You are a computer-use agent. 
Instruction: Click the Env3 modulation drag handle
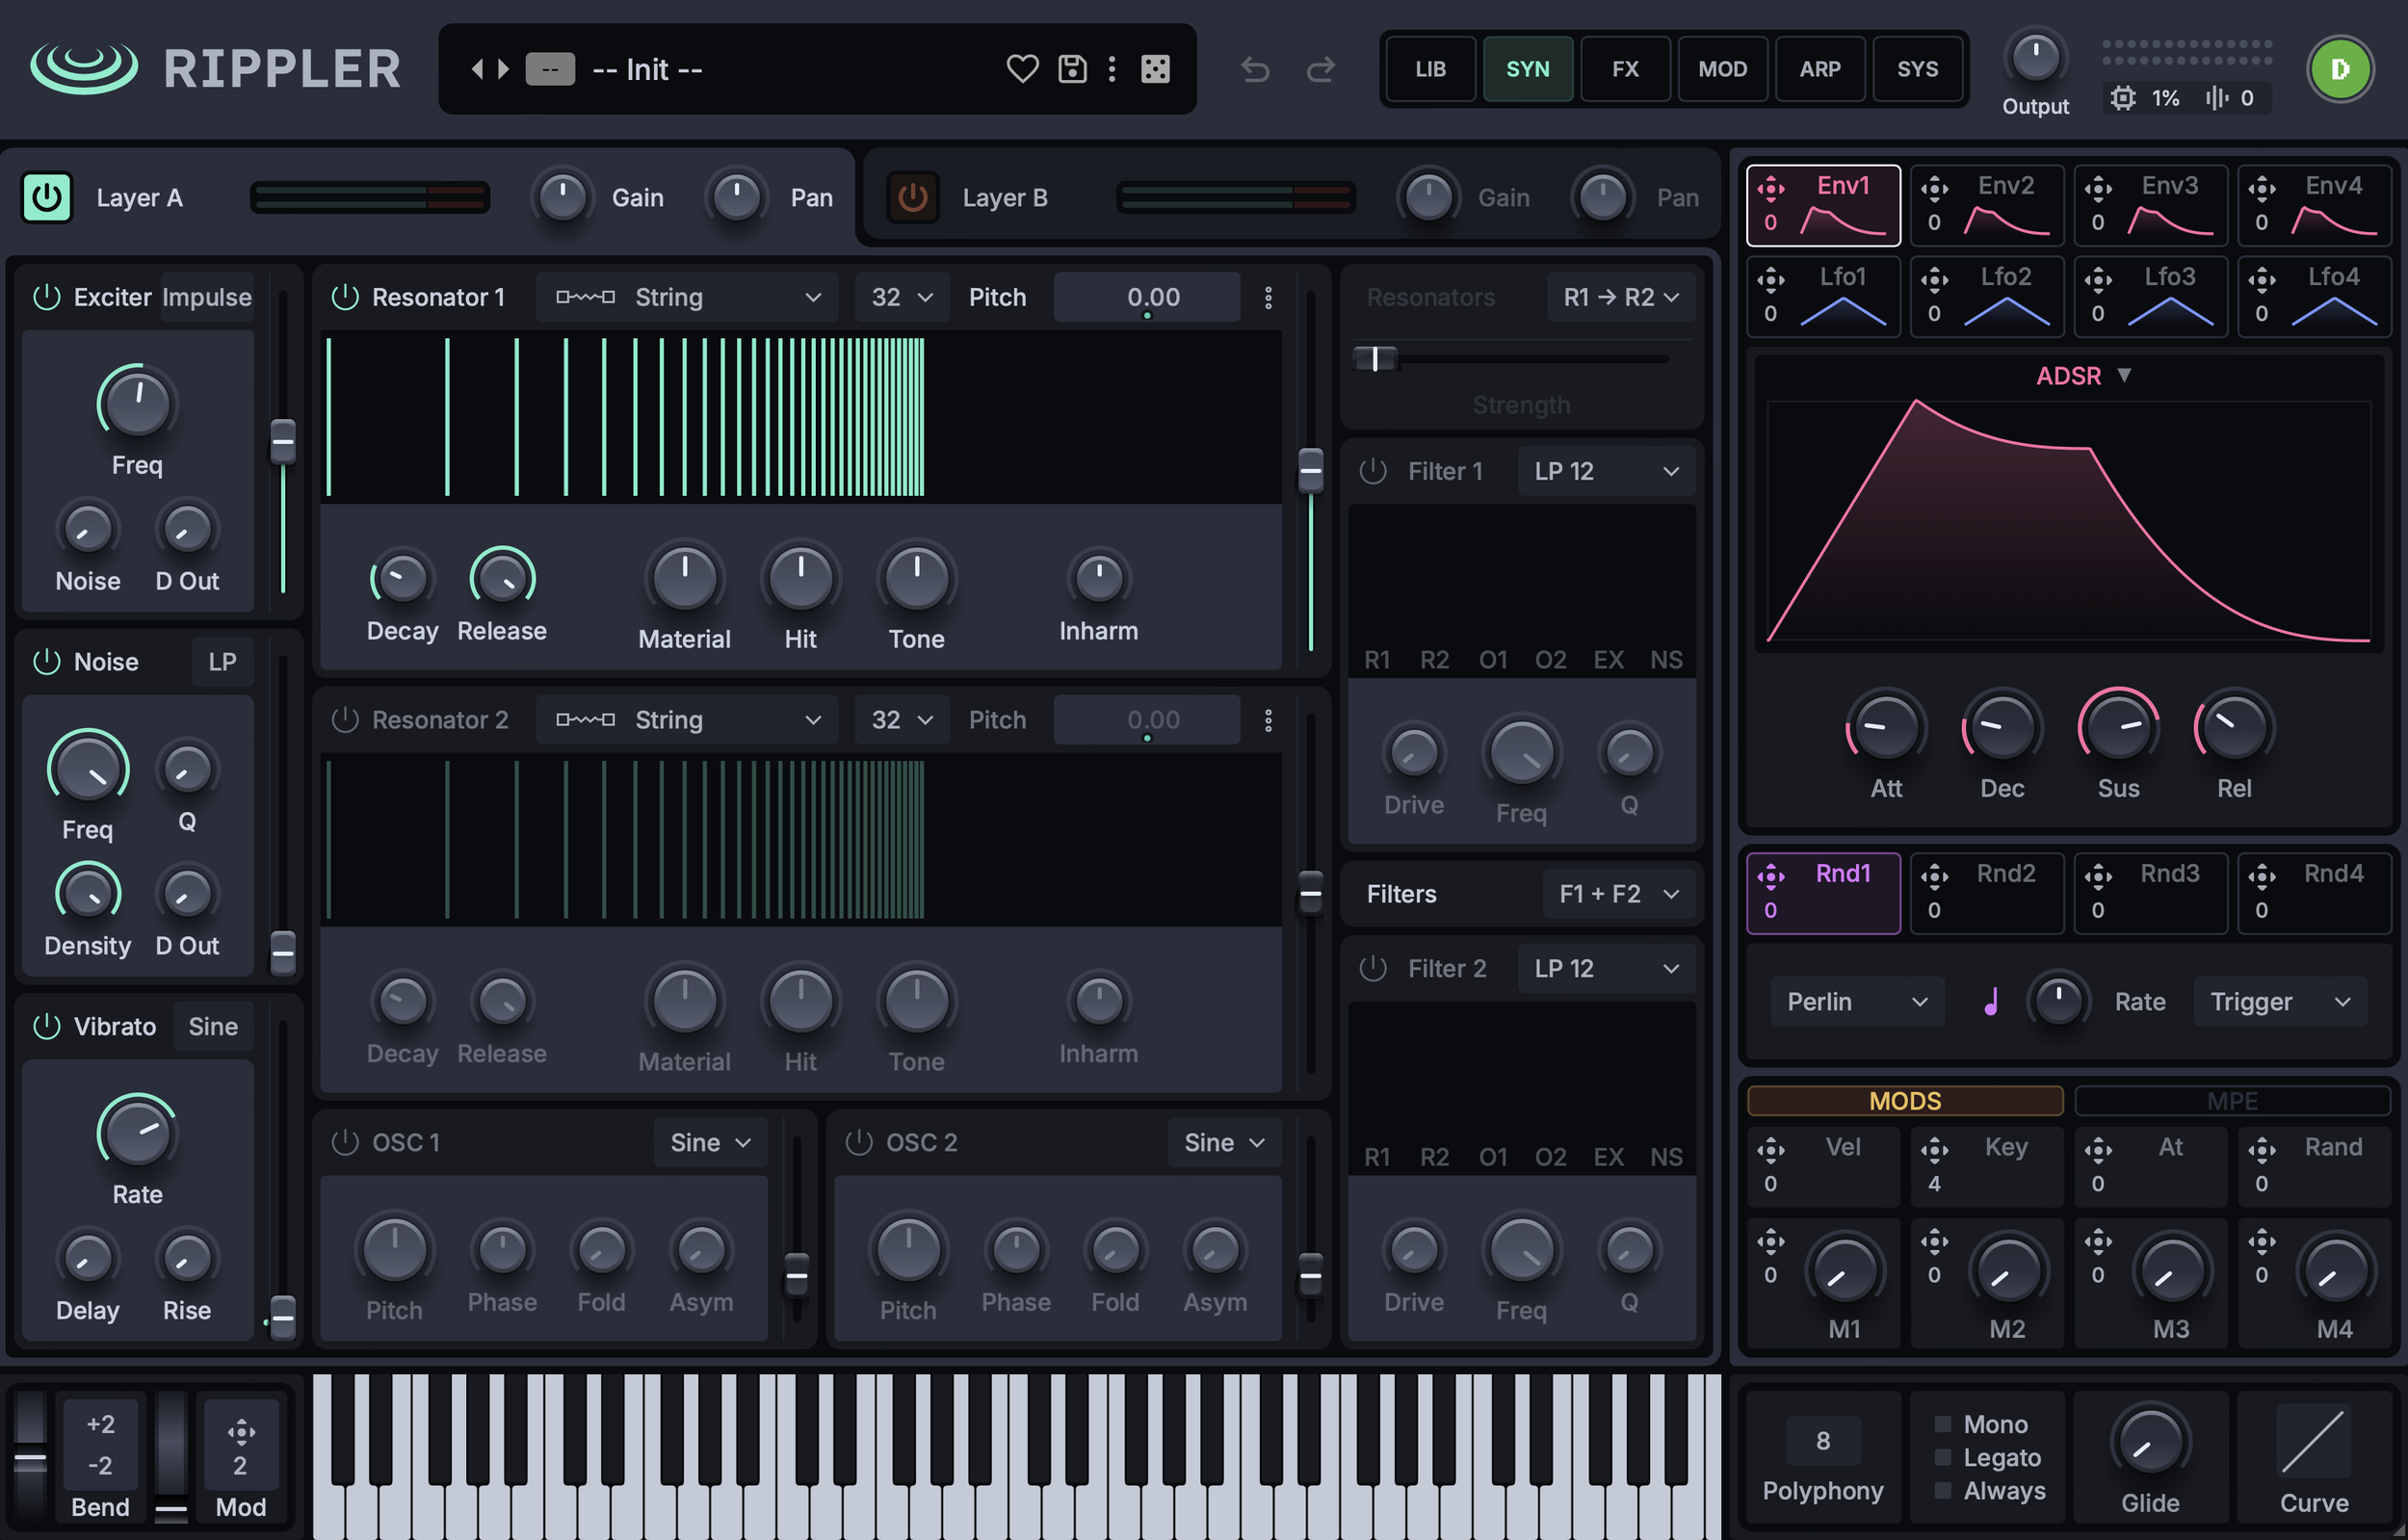(2098, 188)
